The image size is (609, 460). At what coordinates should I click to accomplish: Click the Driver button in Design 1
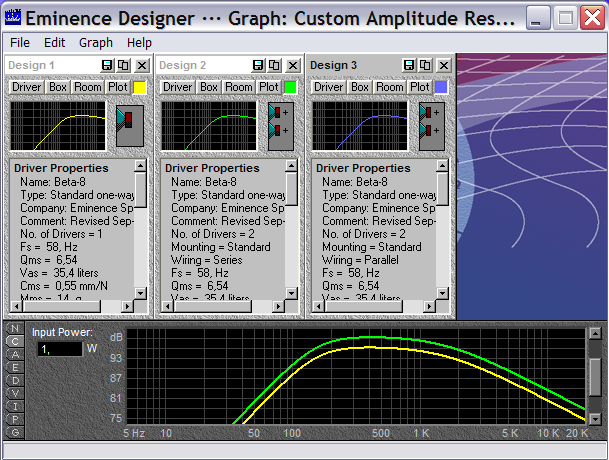[26, 87]
